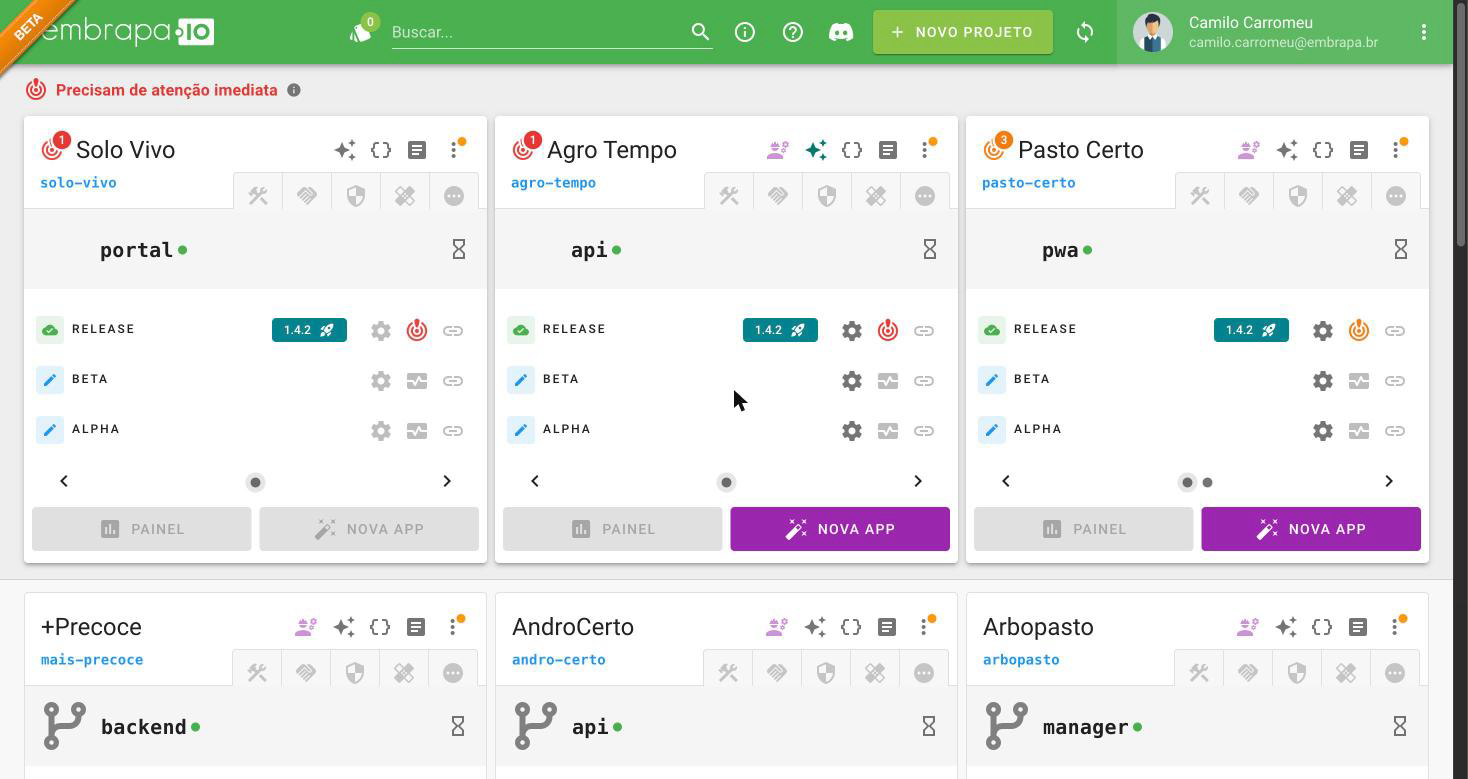The width and height of the screenshot is (1468, 779).
Task: Click the 1.4.2 version chip on Pasto Certo
Action: click(x=1251, y=330)
